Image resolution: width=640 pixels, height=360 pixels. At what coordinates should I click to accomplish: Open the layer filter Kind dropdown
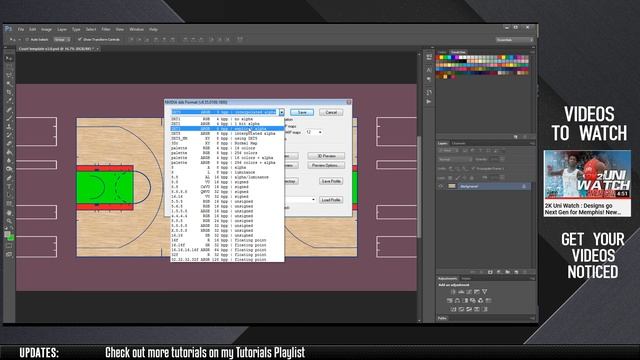(448, 151)
